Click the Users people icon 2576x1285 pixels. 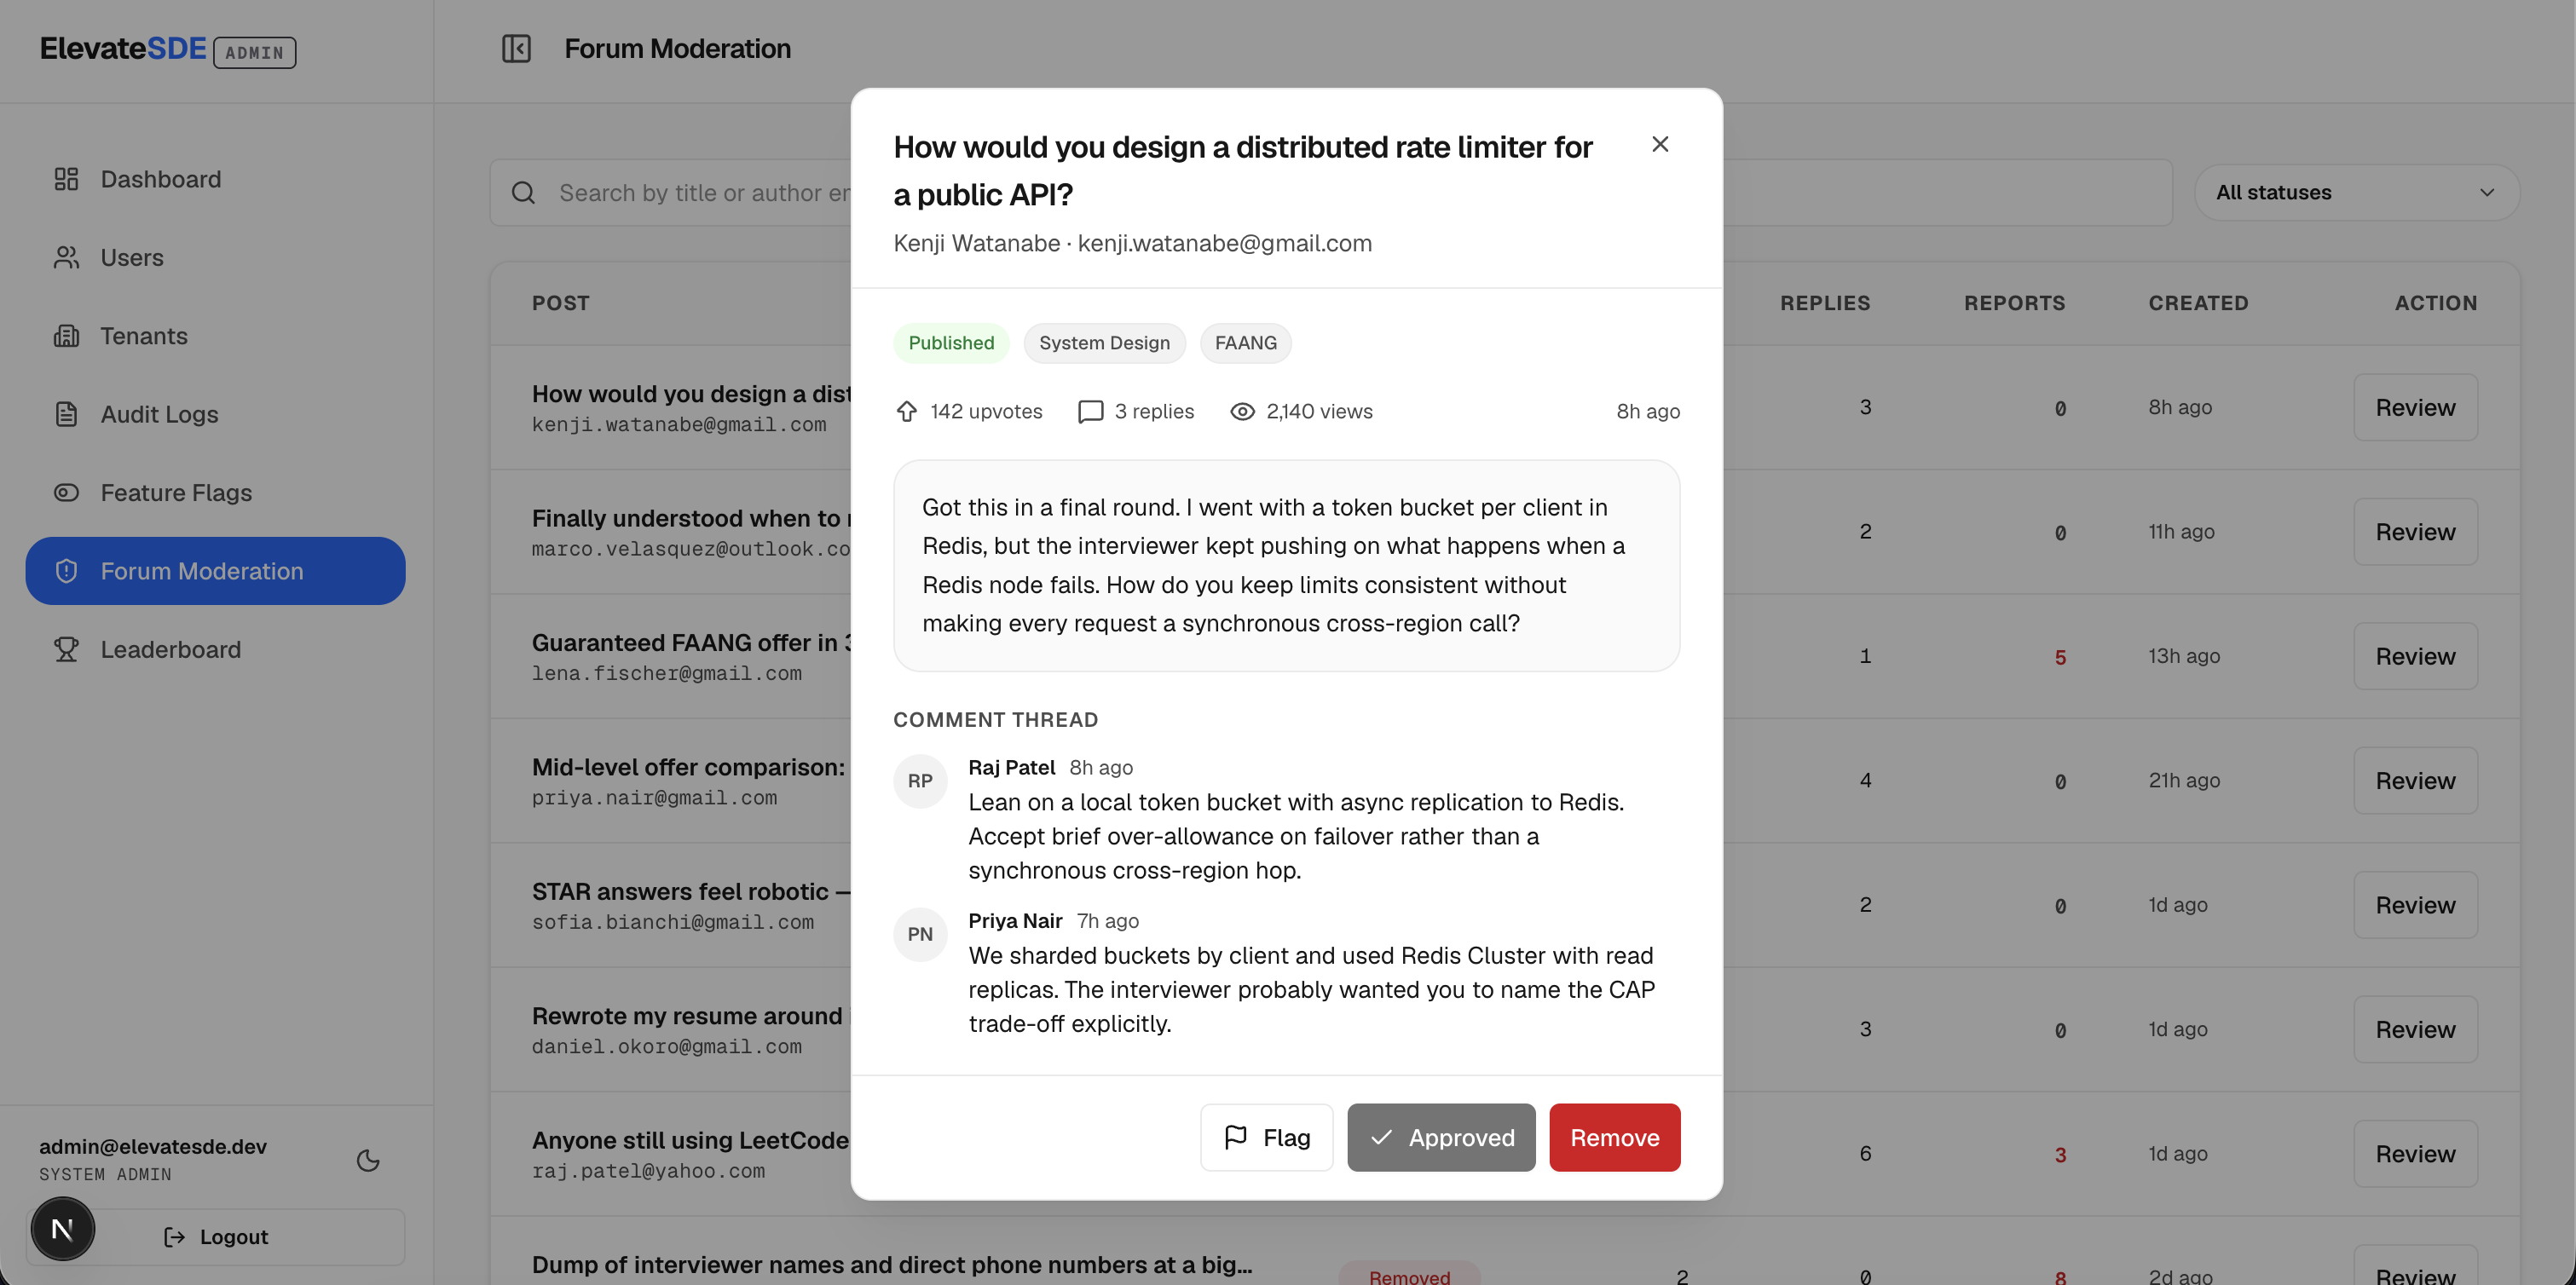tap(66, 257)
